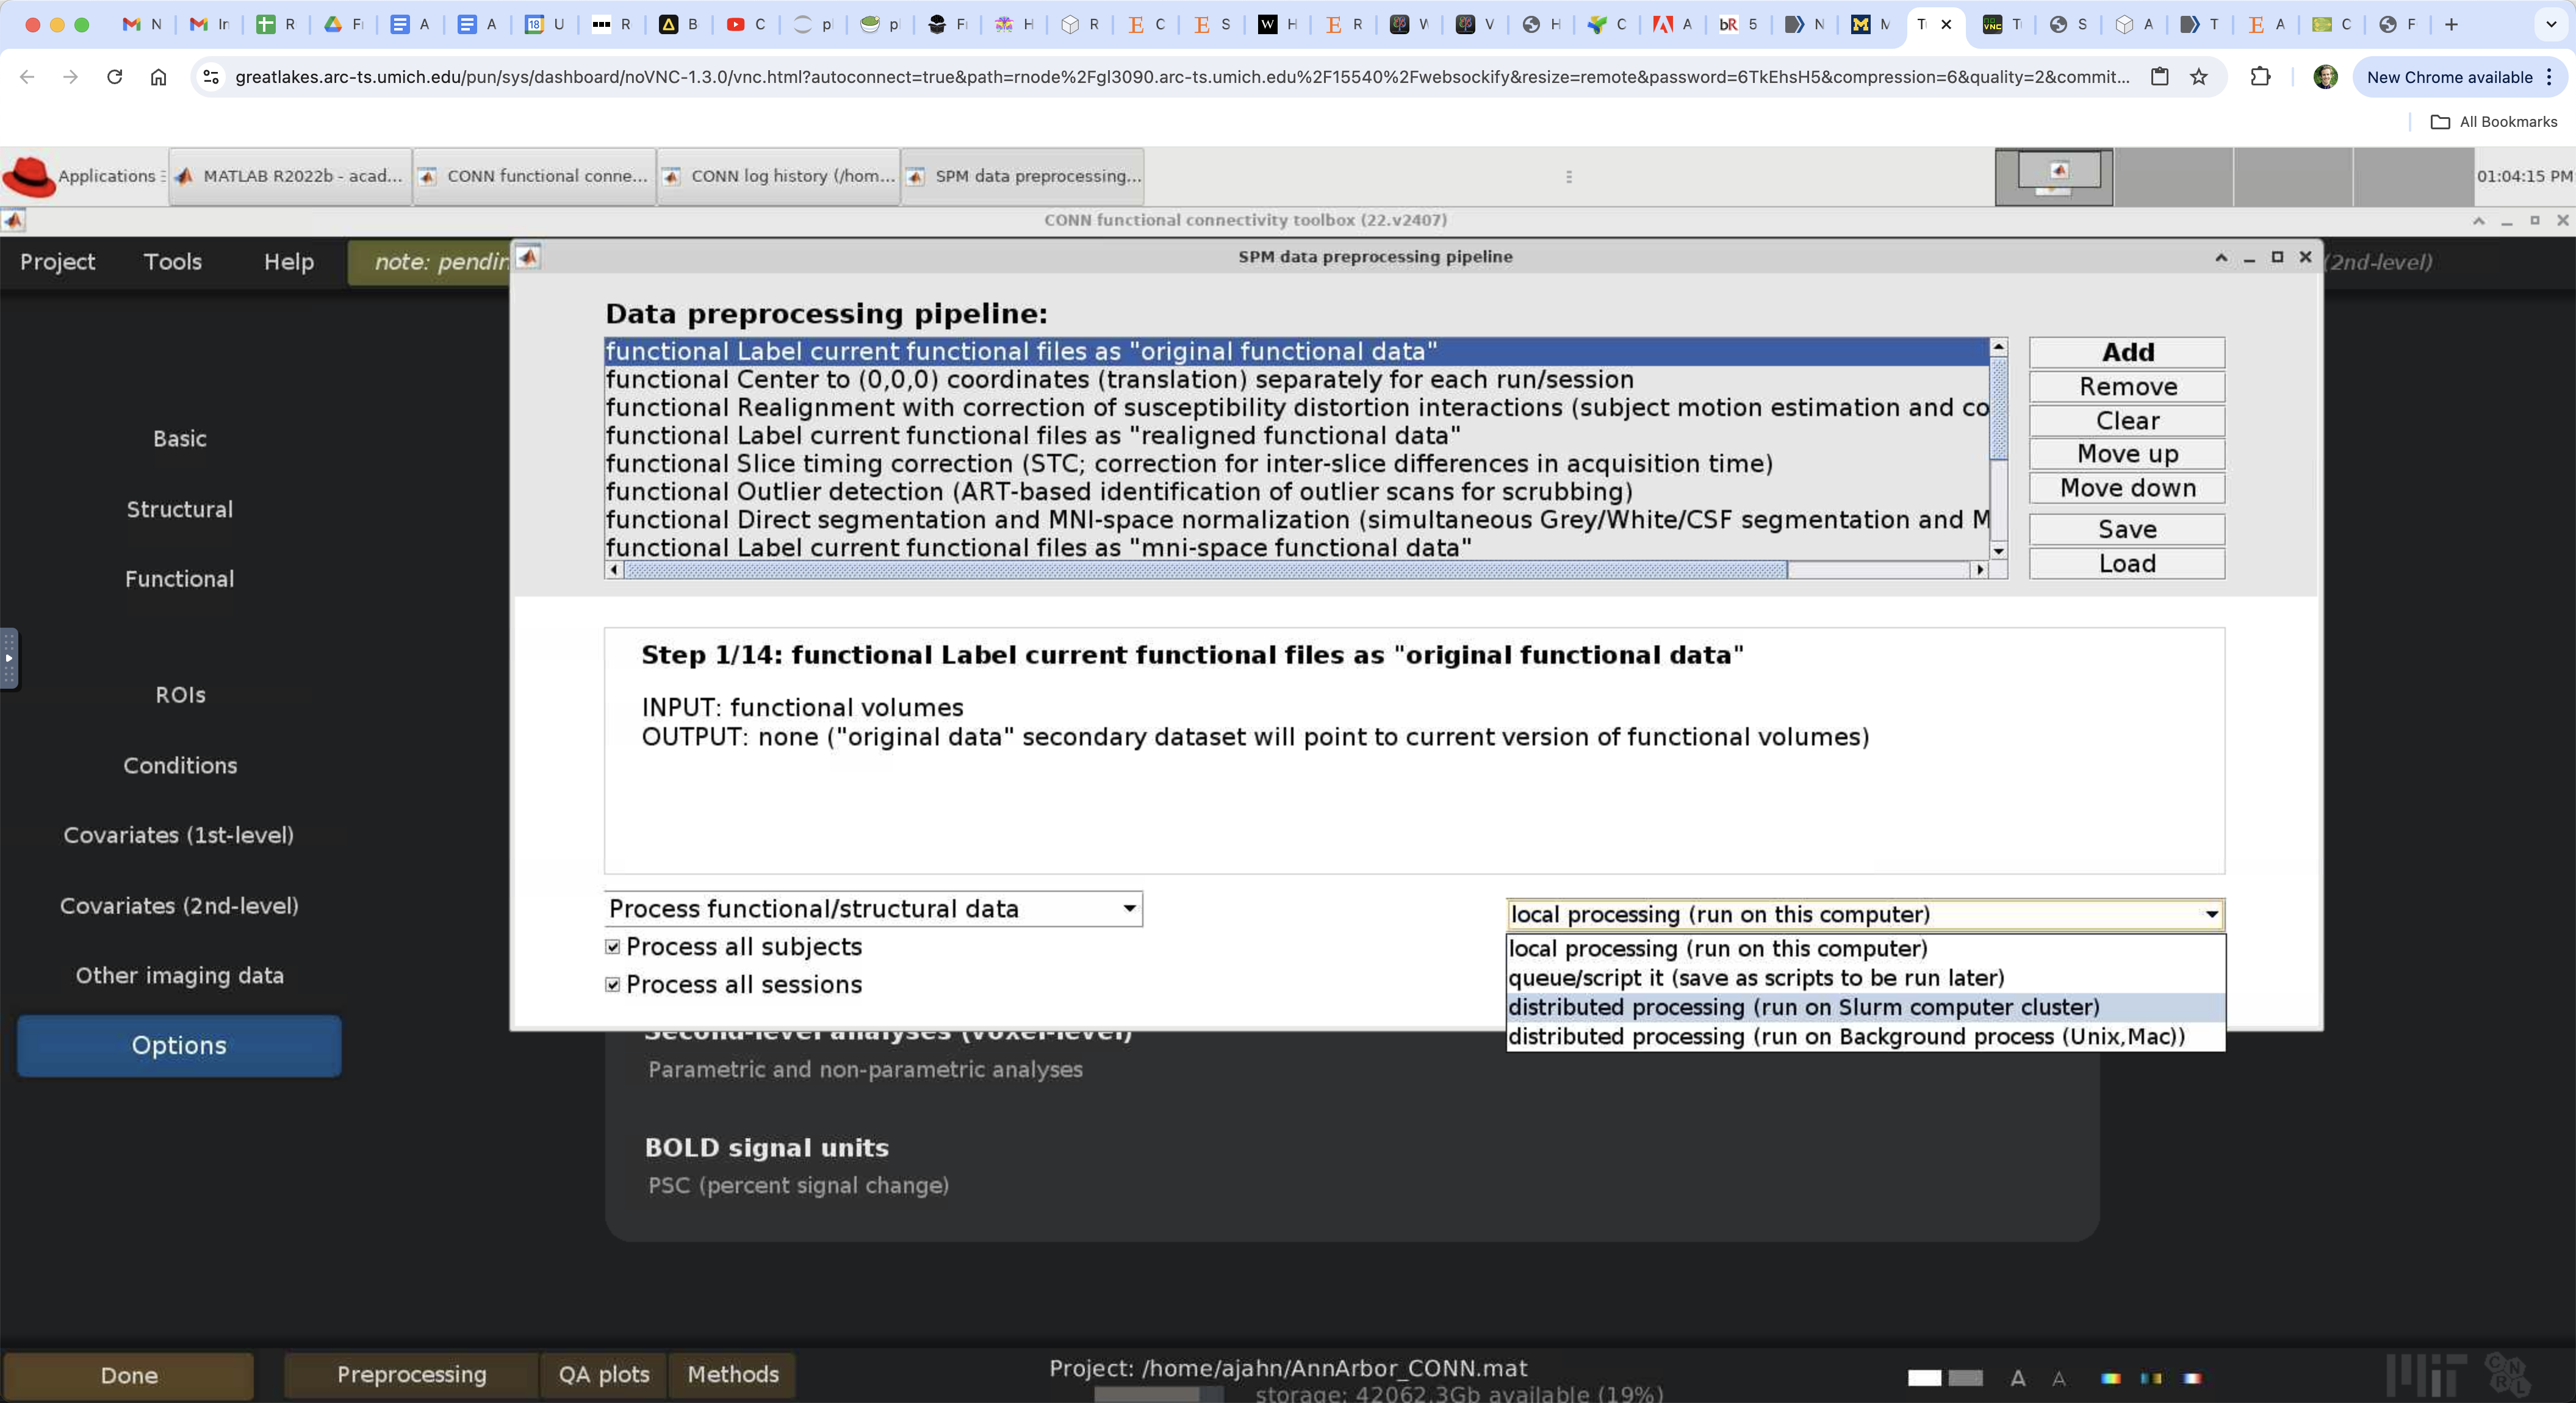Viewport: 2576px width, 1403px height.
Task: Click the Move up button
Action: tap(2127, 454)
